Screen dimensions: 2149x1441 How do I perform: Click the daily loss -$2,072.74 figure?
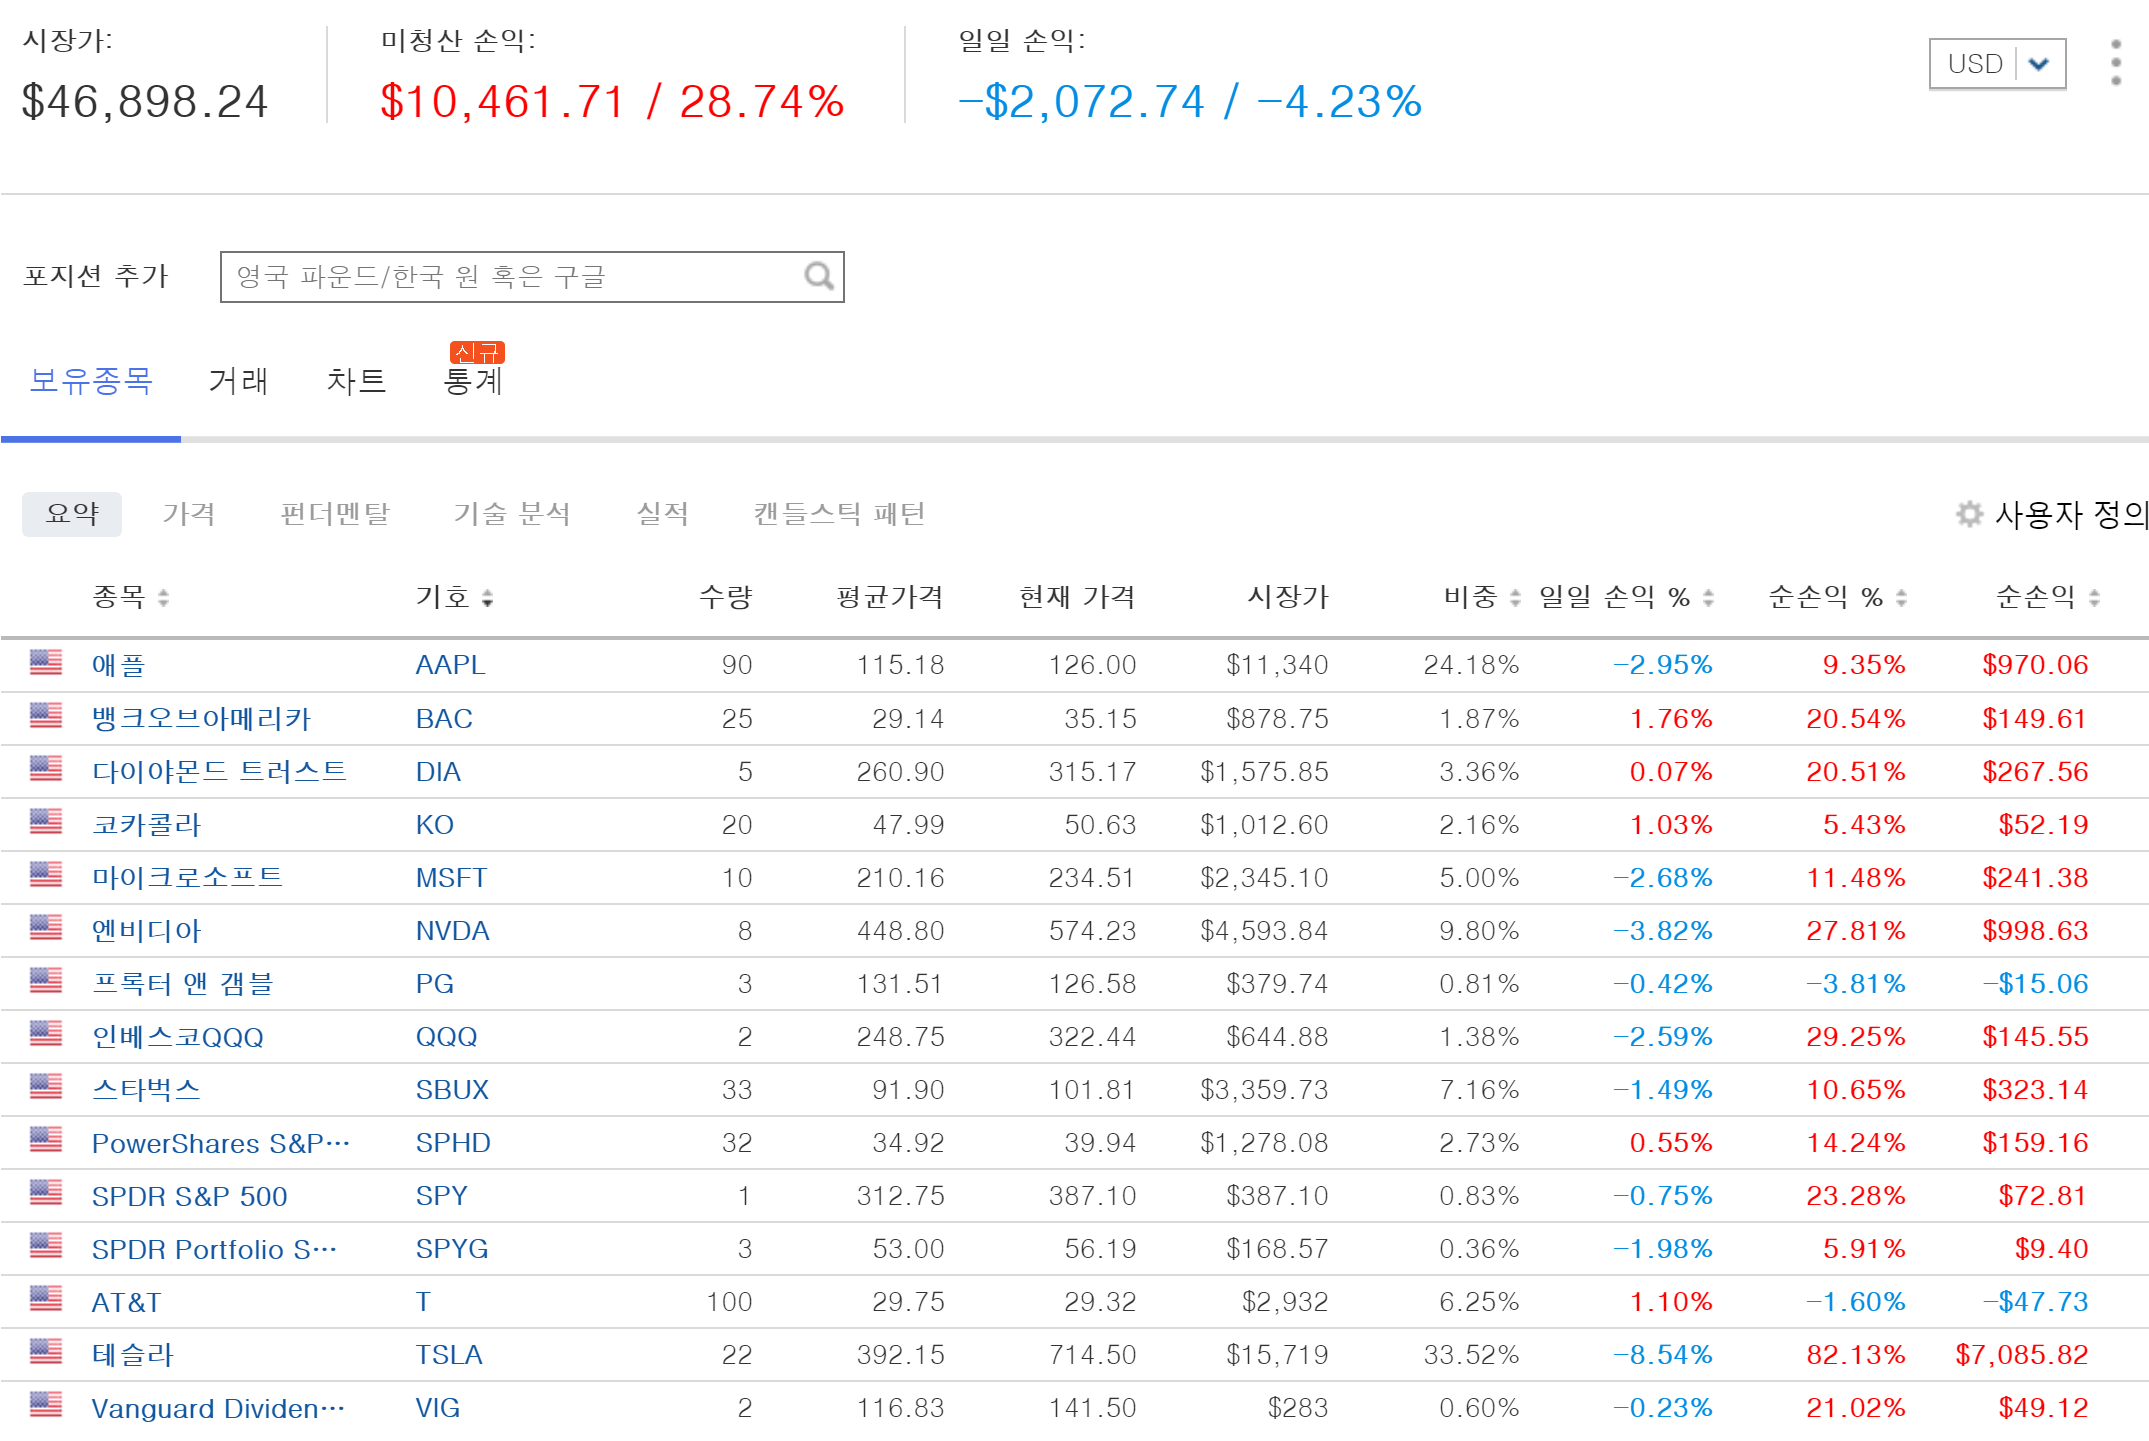click(x=1081, y=102)
